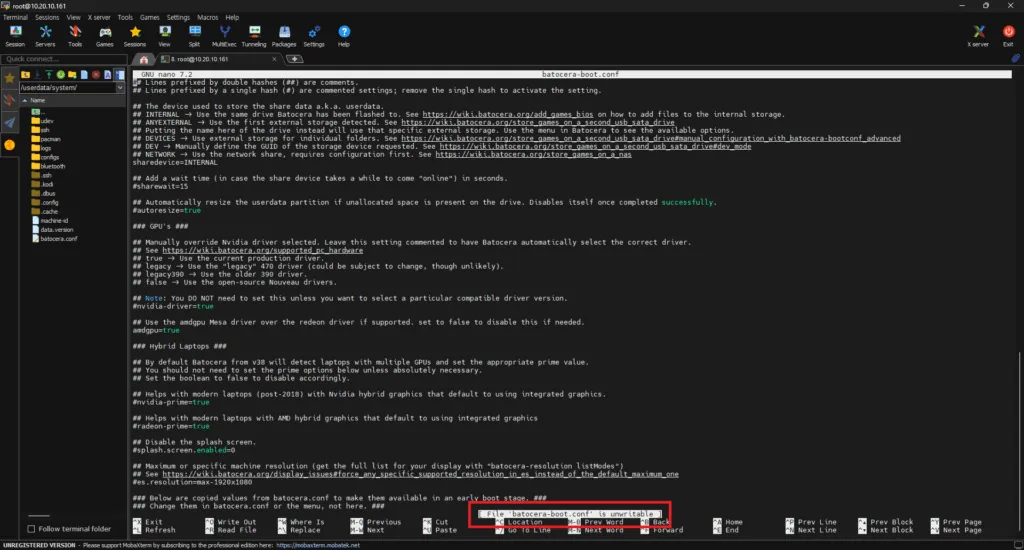Click the SFTP download arrow icon
The height and width of the screenshot is (550, 1024).
coord(37,74)
